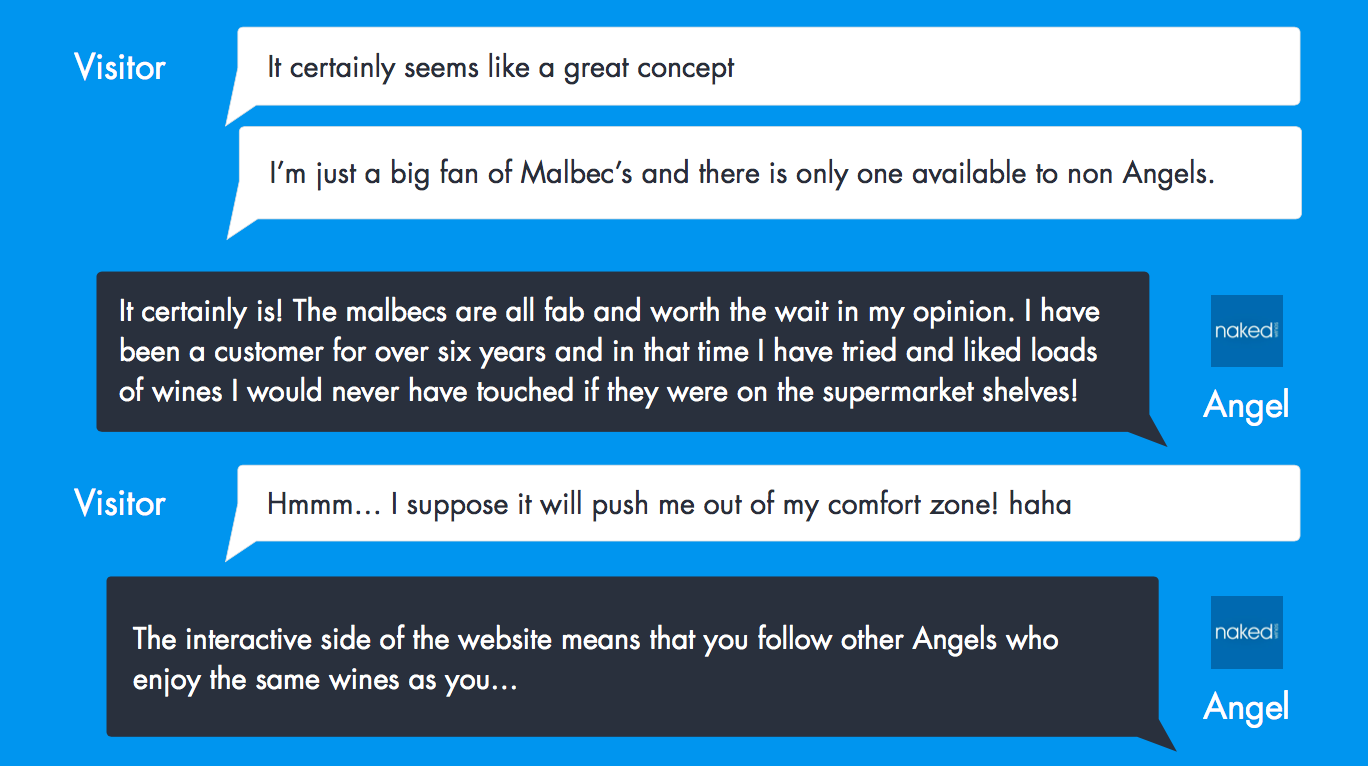This screenshot has width=1368, height=766.
Task: Click the tail of the "comfort zone" bubble
Action: point(236,548)
